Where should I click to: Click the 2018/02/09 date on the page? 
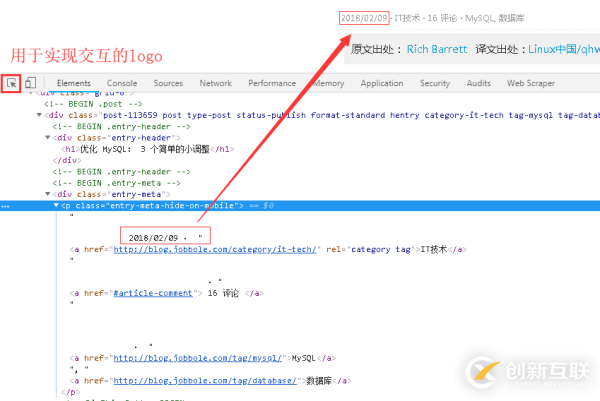(364, 18)
